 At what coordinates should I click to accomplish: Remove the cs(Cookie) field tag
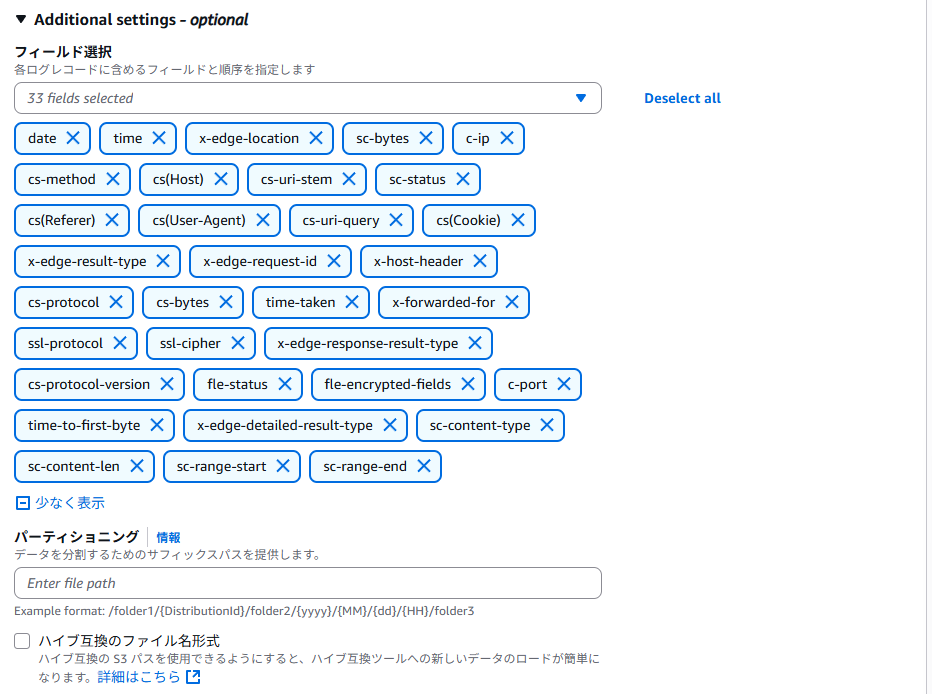point(518,220)
